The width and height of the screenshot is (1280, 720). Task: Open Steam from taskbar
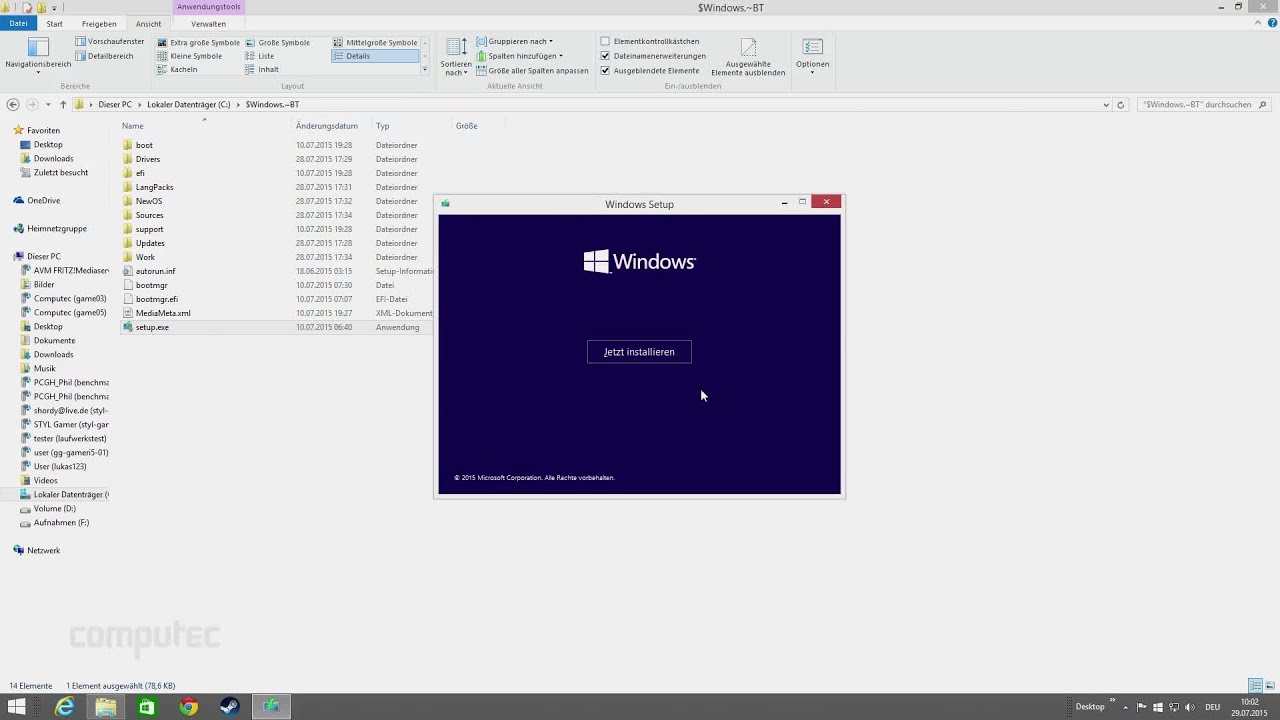[x=229, y=707]
